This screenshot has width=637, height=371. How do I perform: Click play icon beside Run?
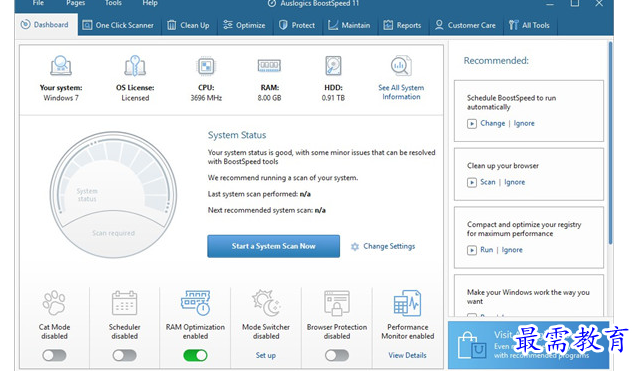click(x=472, y=250)
